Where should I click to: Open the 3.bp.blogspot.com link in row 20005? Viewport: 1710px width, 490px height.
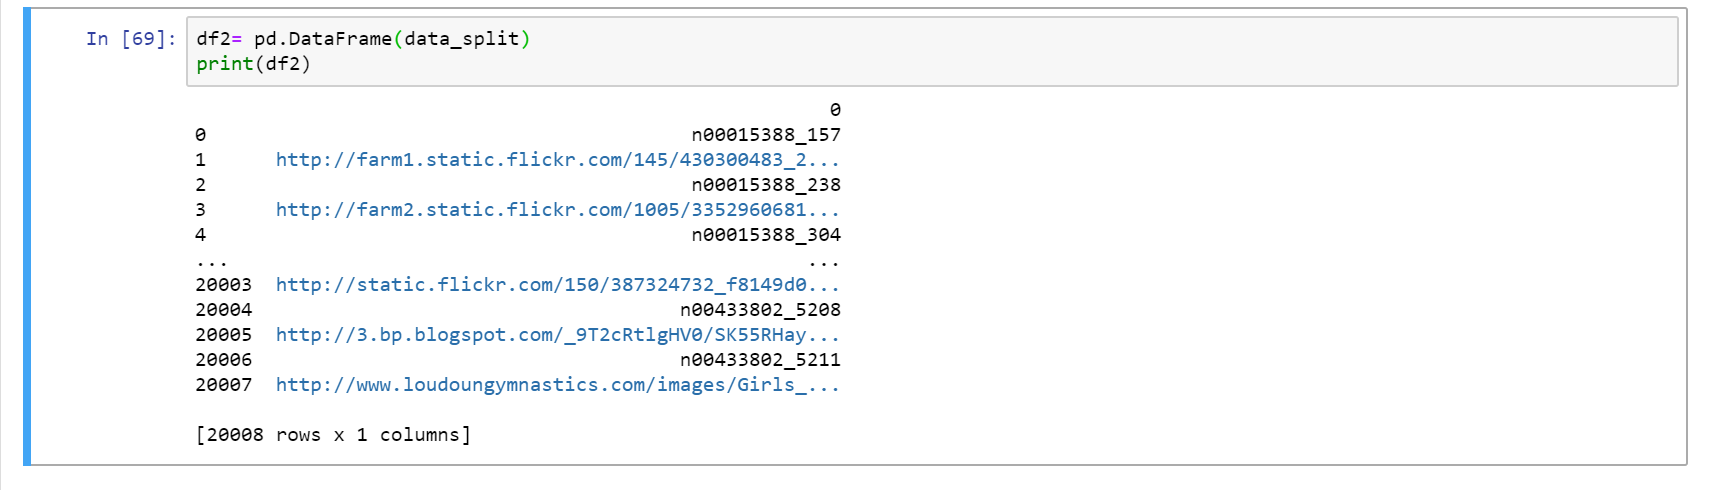(x=558, y=335)
